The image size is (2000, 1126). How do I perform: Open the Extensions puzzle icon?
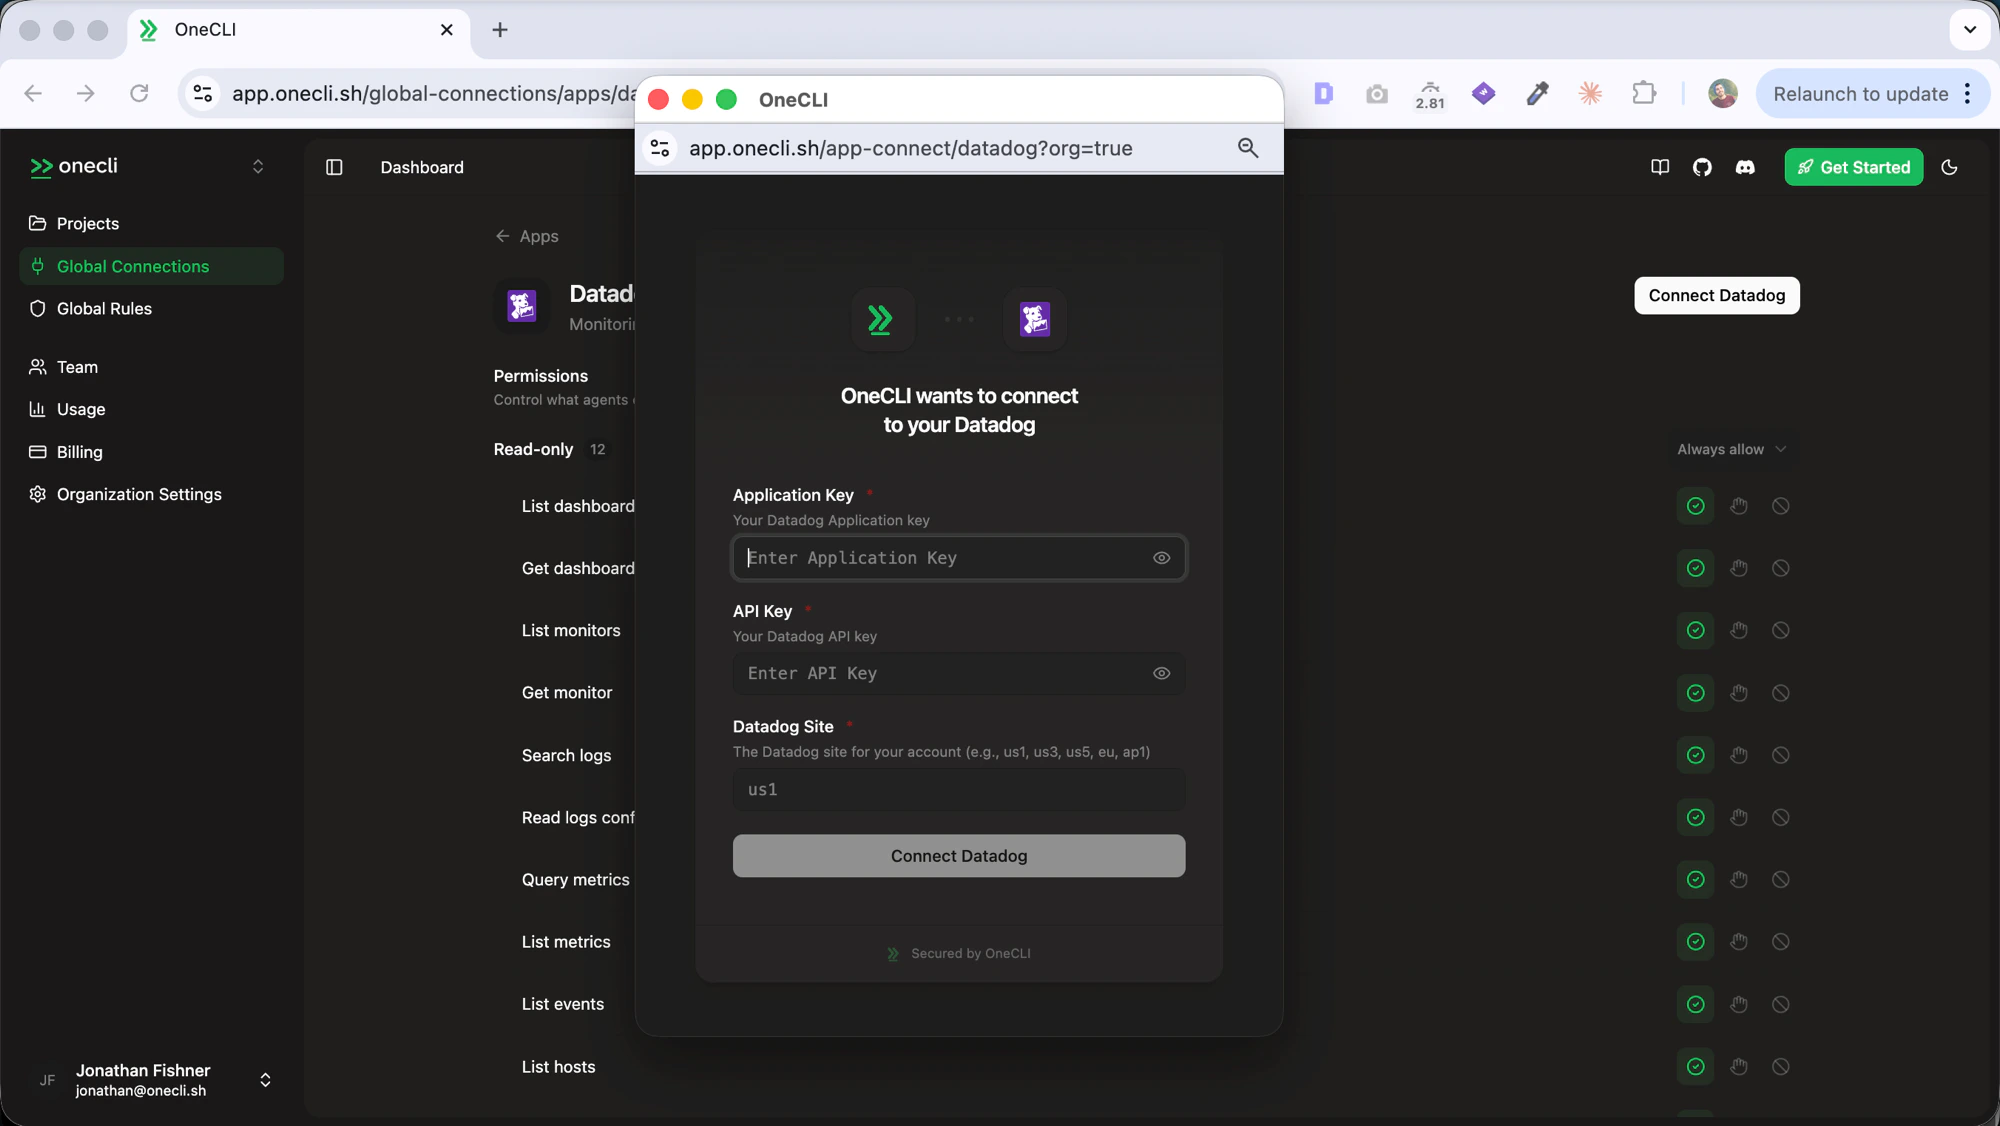pyautogui.click(x=1644, y=93)
